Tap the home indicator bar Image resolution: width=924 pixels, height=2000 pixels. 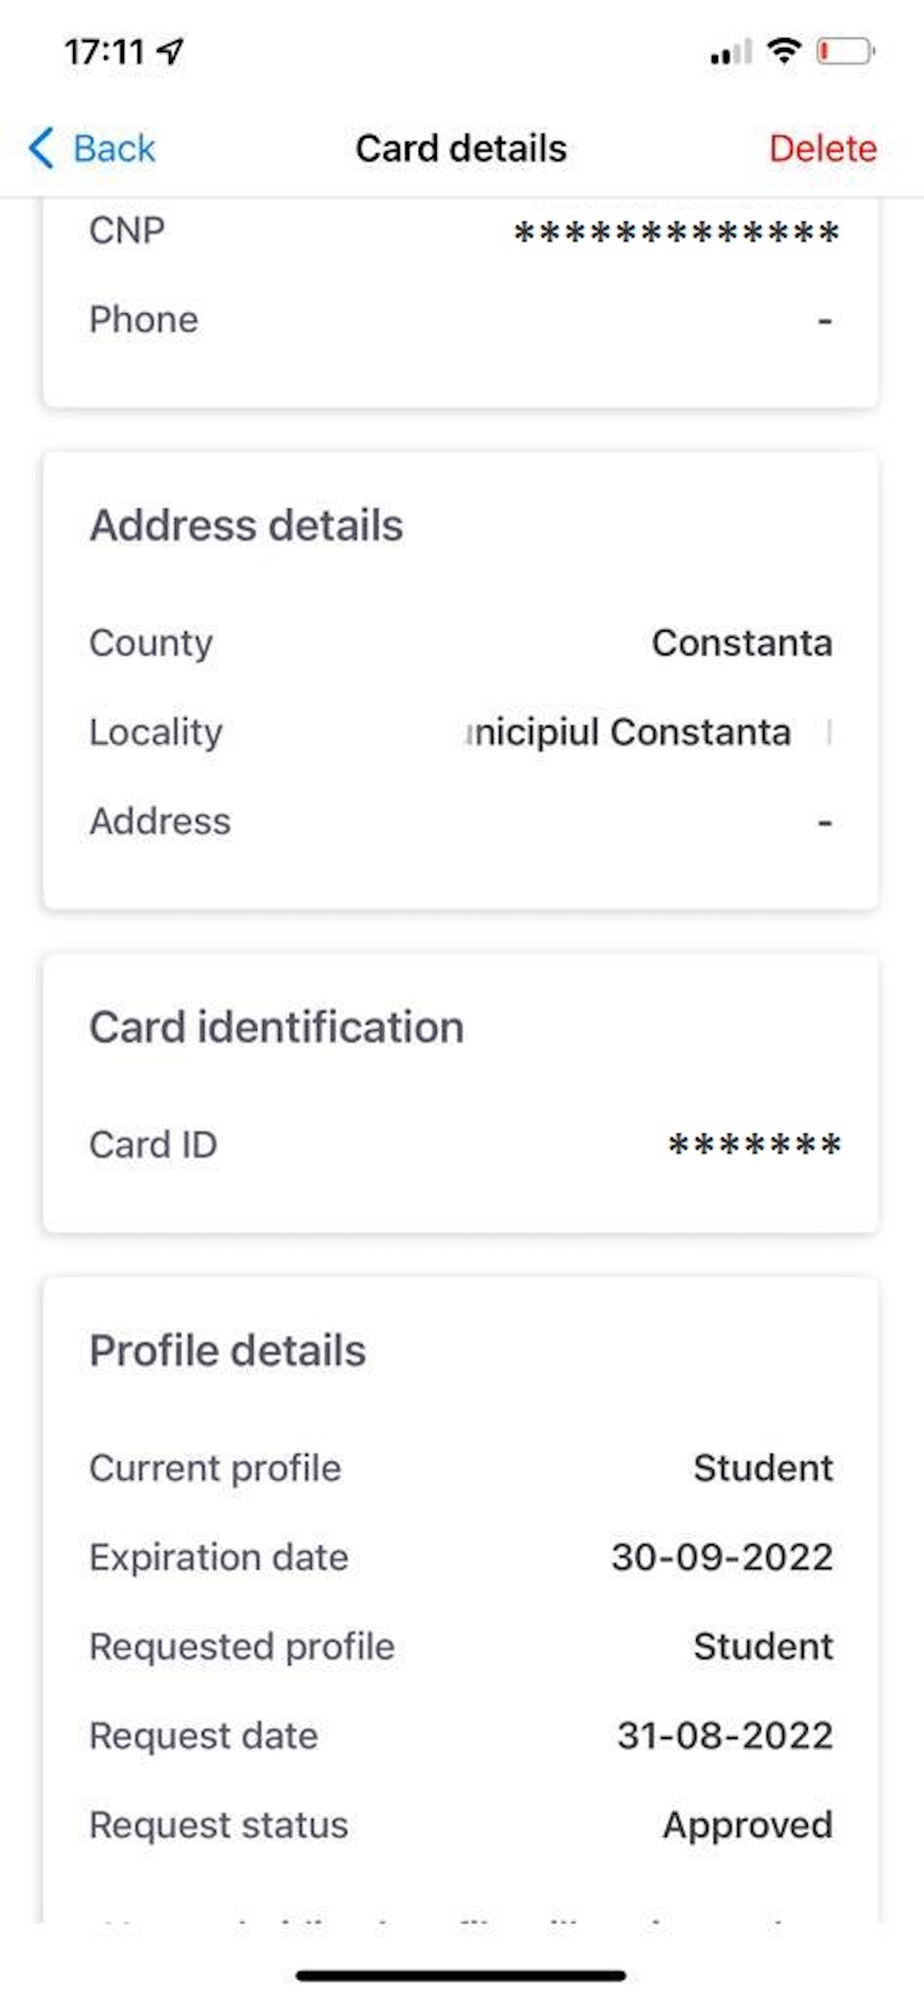point(461,1975)
